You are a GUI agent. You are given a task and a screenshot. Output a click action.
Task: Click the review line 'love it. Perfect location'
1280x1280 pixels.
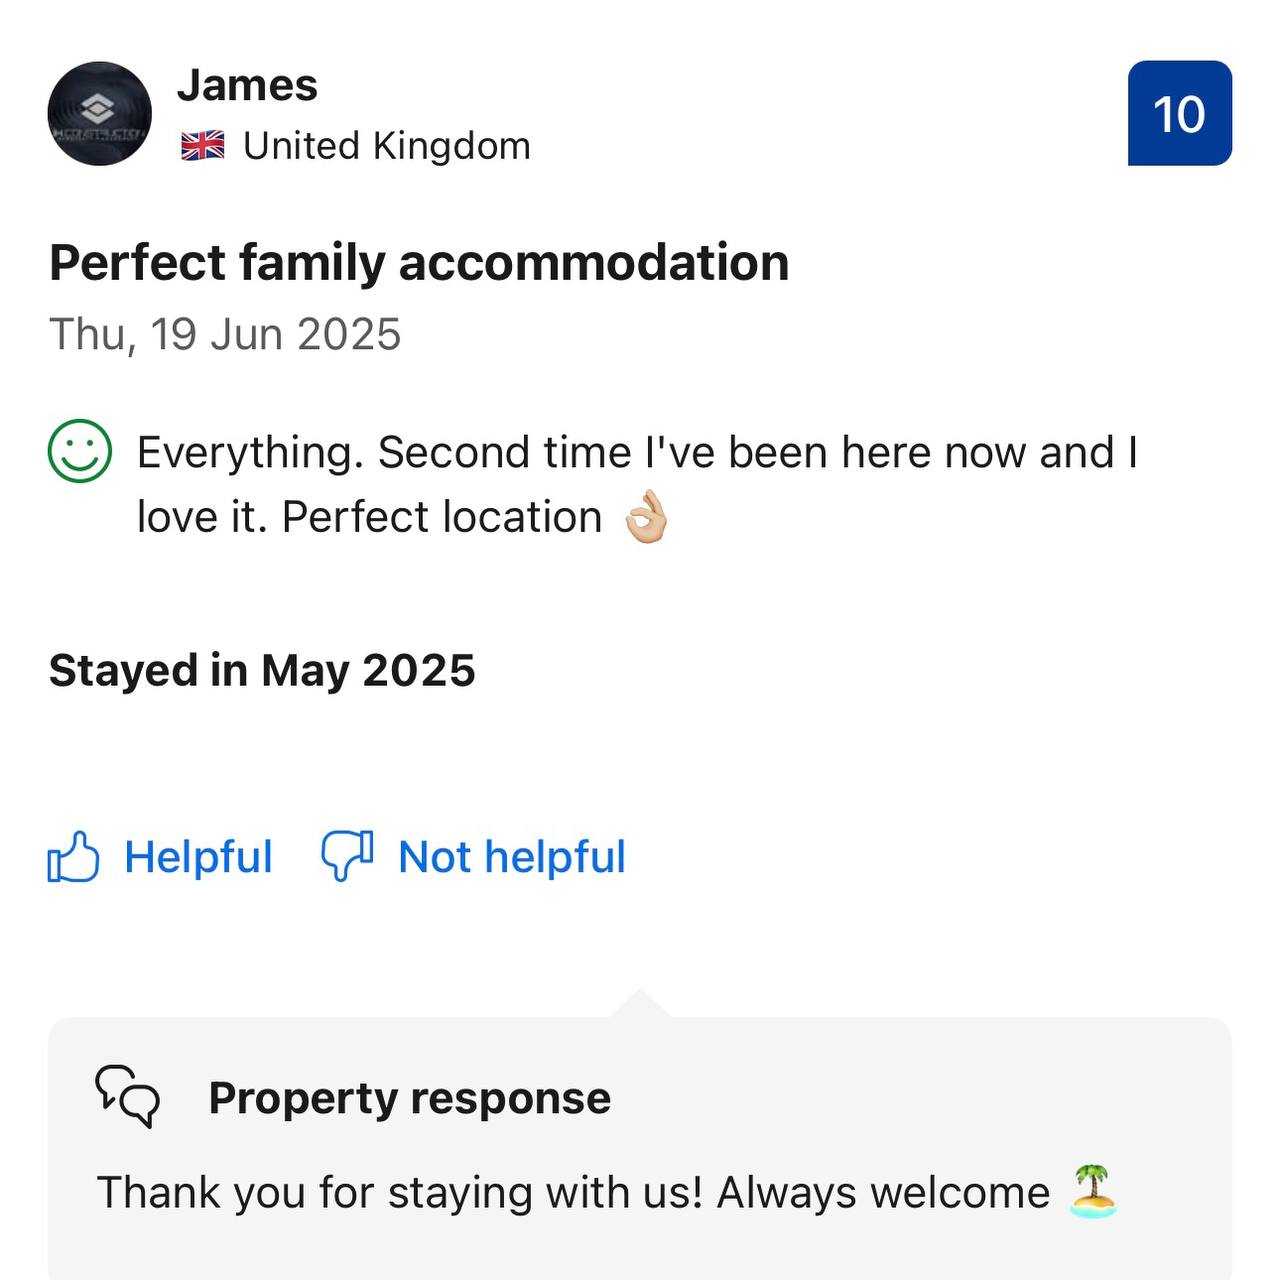[x=370, y=517]
